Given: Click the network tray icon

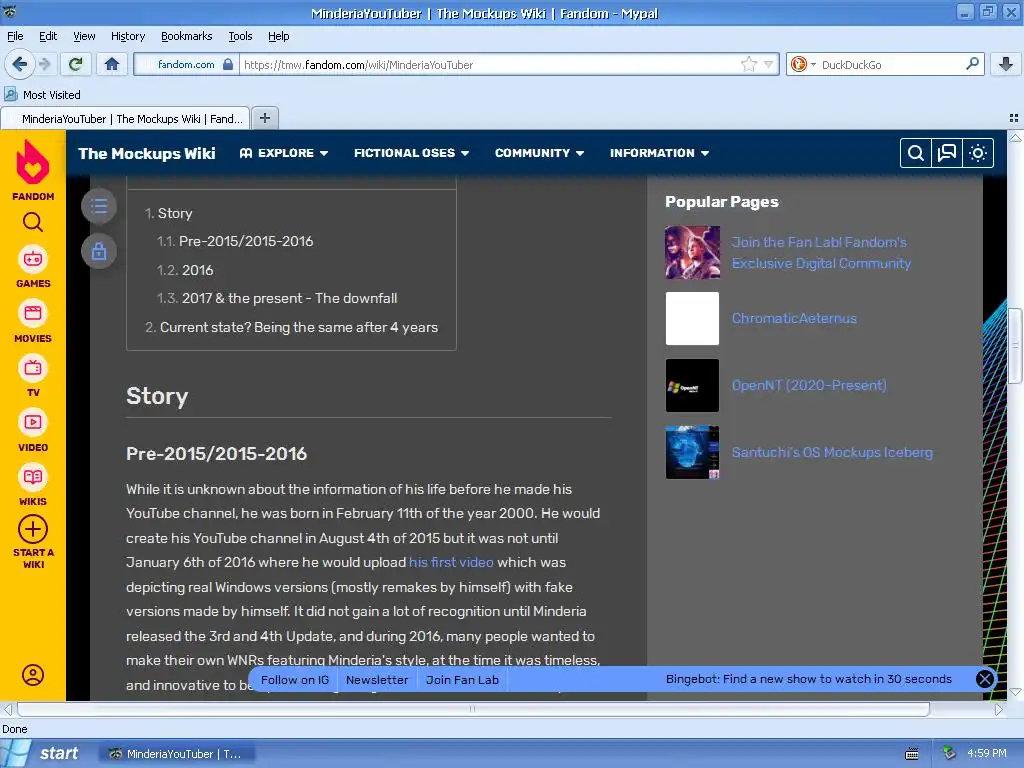Looking at the screenshot, I should (950, 753).
